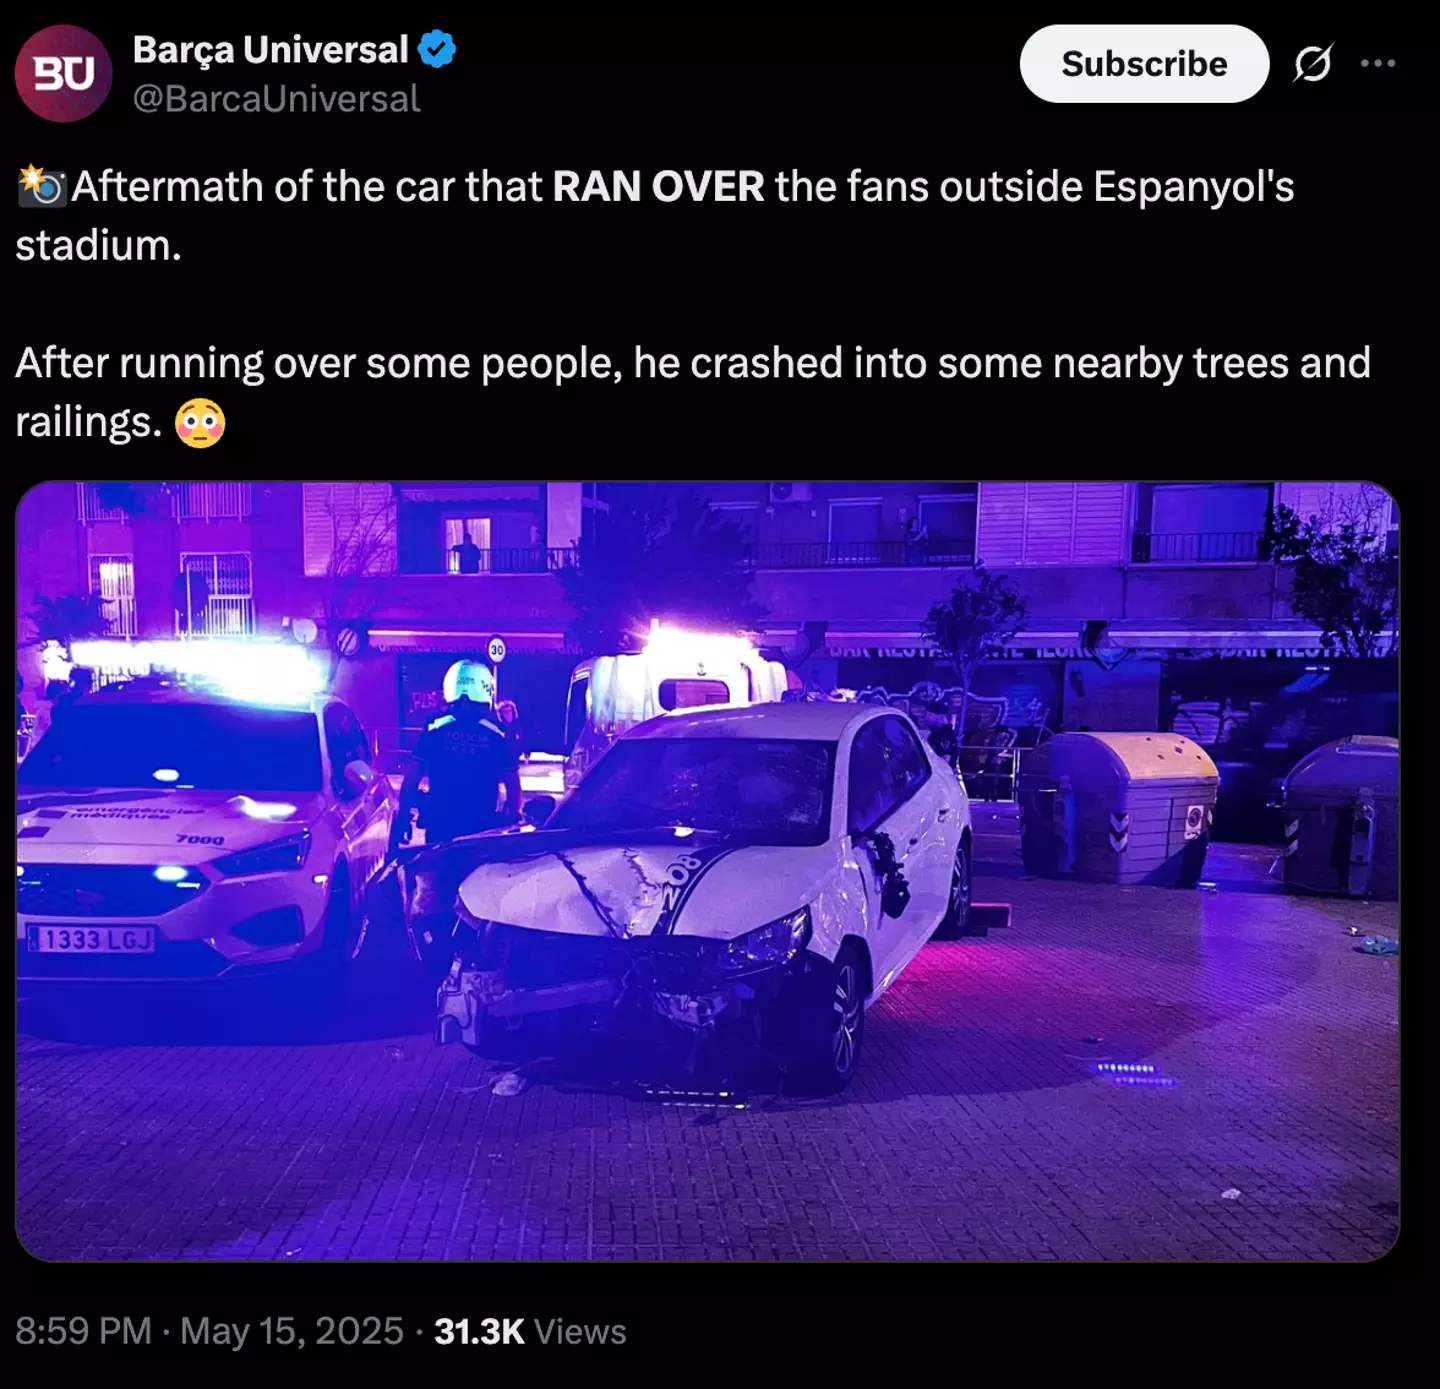Image resolution: width=1440 pixels, height=1389 pixels.
Task: Click the flushed face emoji
Action: [200, 423]
